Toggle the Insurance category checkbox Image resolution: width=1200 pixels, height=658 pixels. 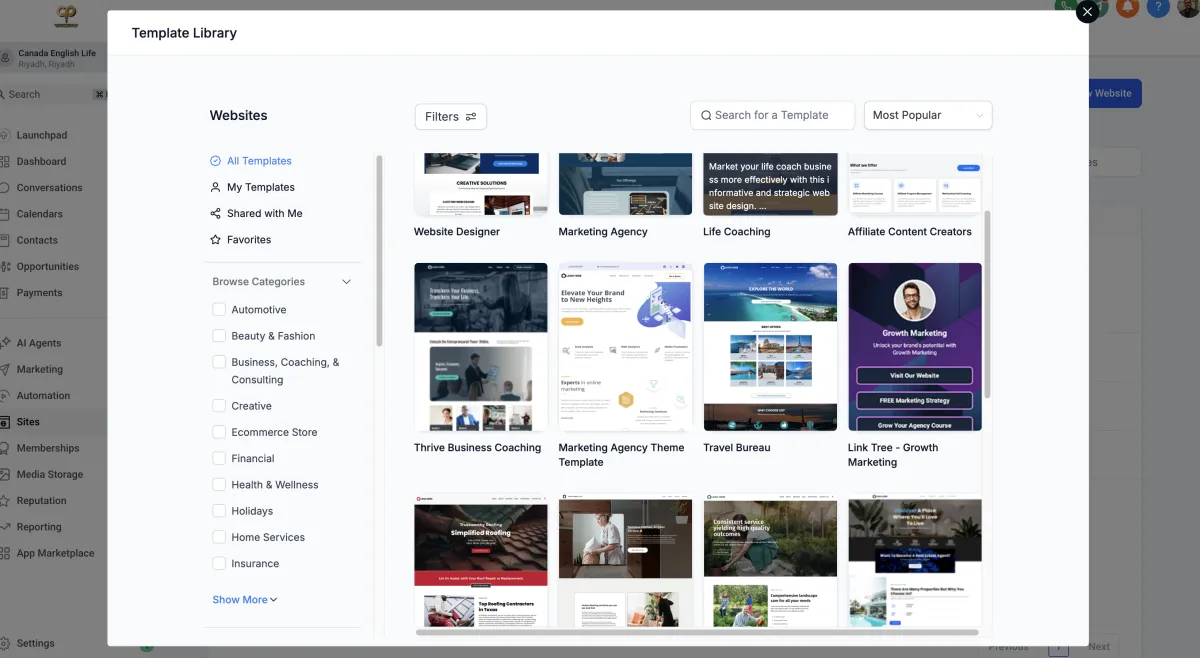click(x=219, y=564)
